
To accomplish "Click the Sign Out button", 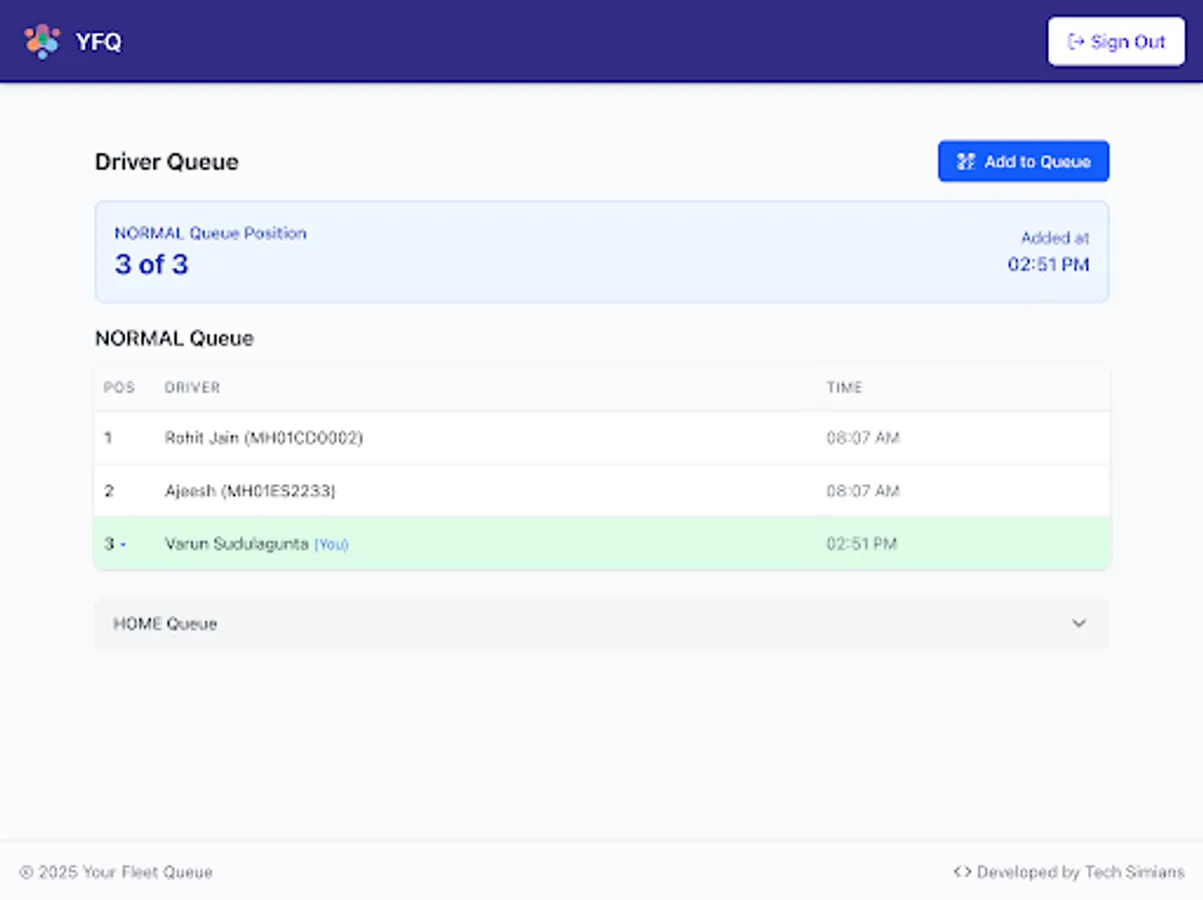I will [1116, 41].
